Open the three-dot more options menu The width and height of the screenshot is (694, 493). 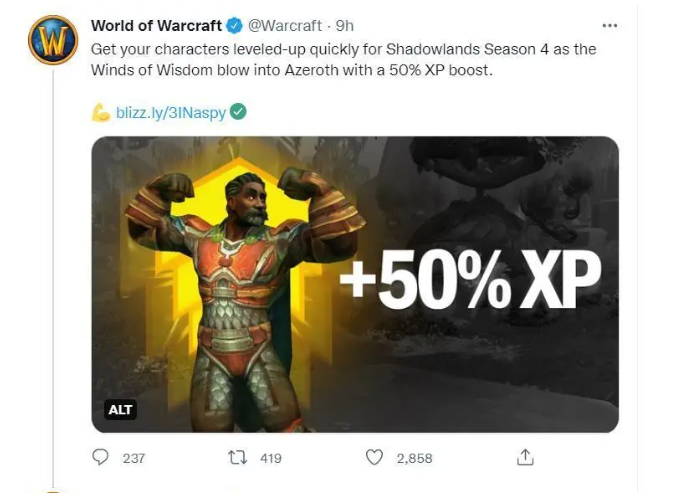(609, 26)
